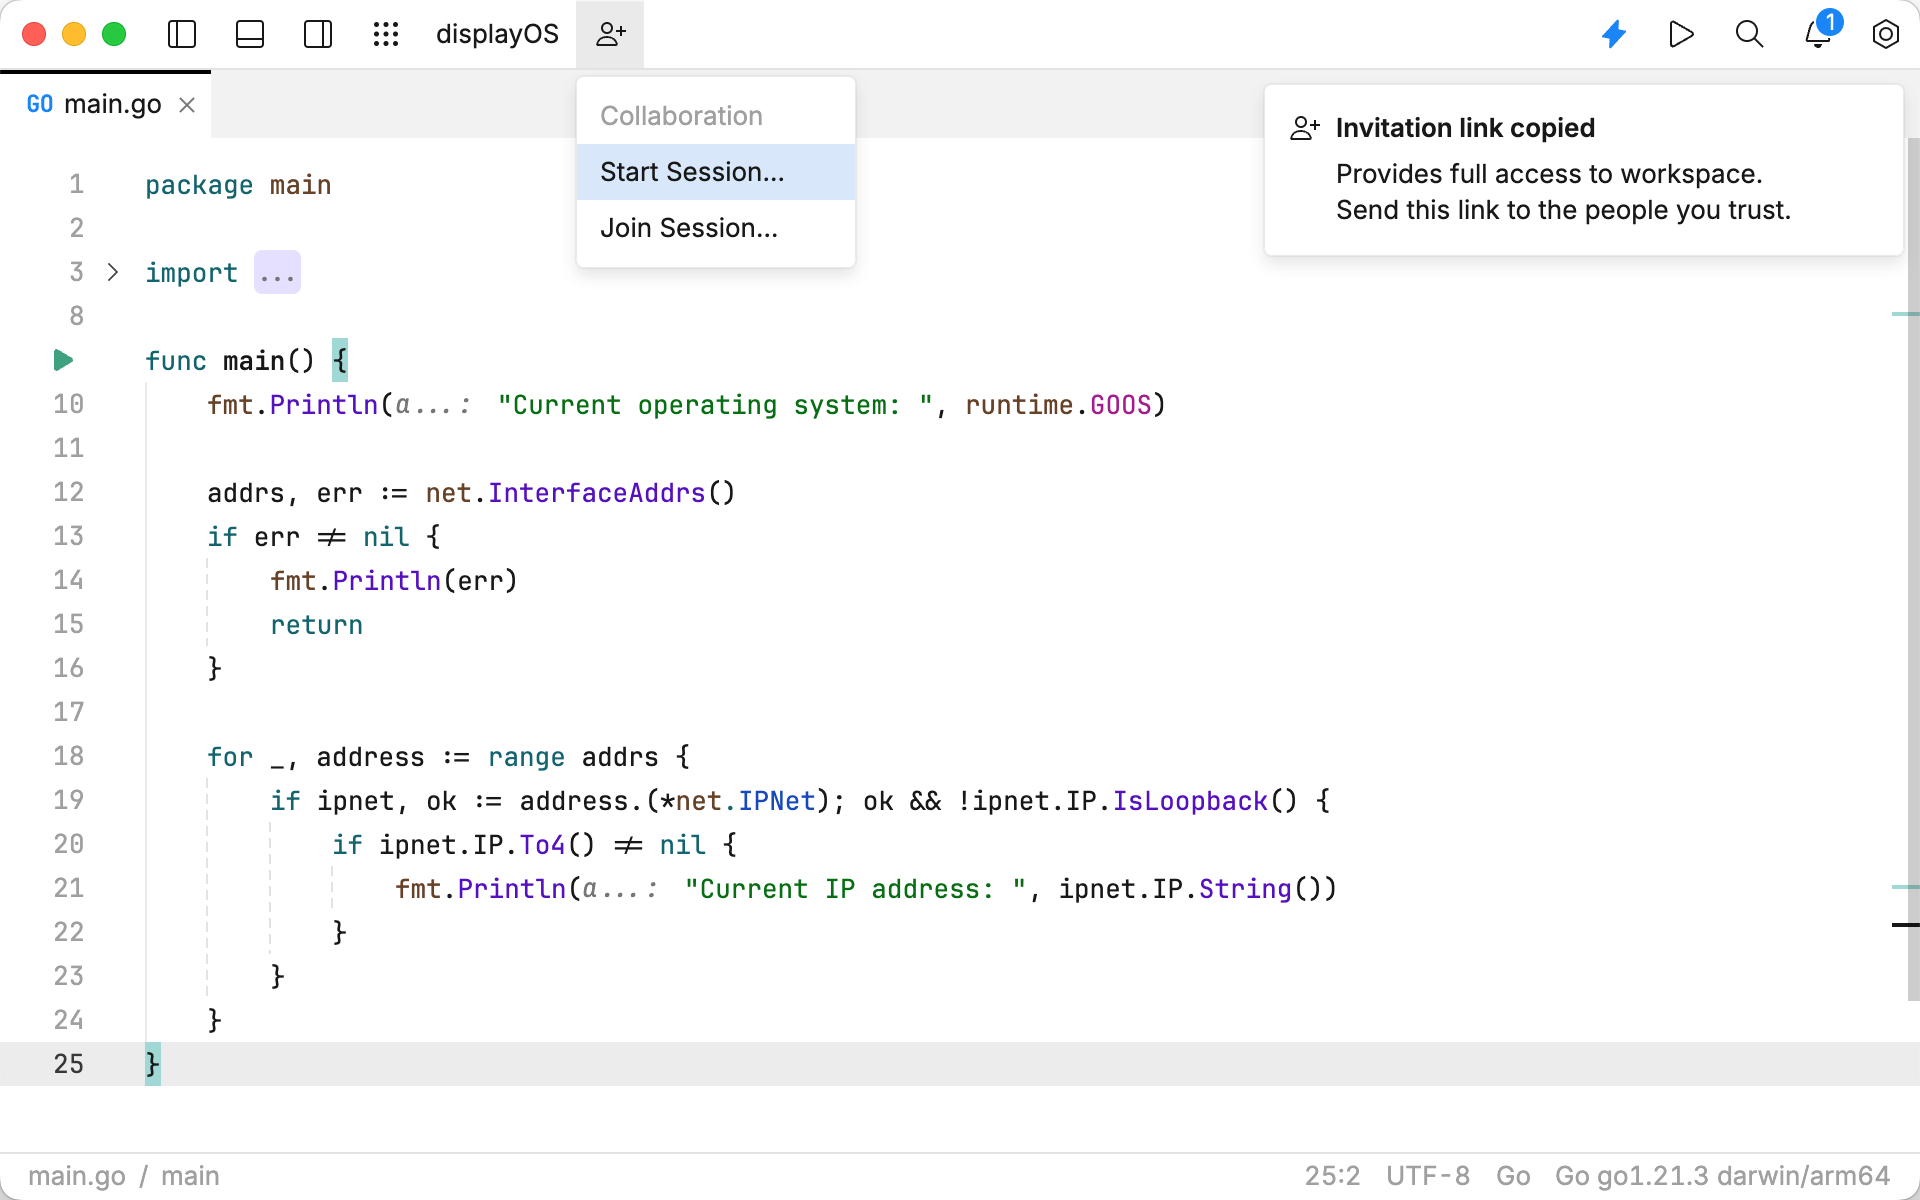Expand the collapsed import ellipsis placeholder
This screenshot has width=1920, height=1200.
pos(277,272)
